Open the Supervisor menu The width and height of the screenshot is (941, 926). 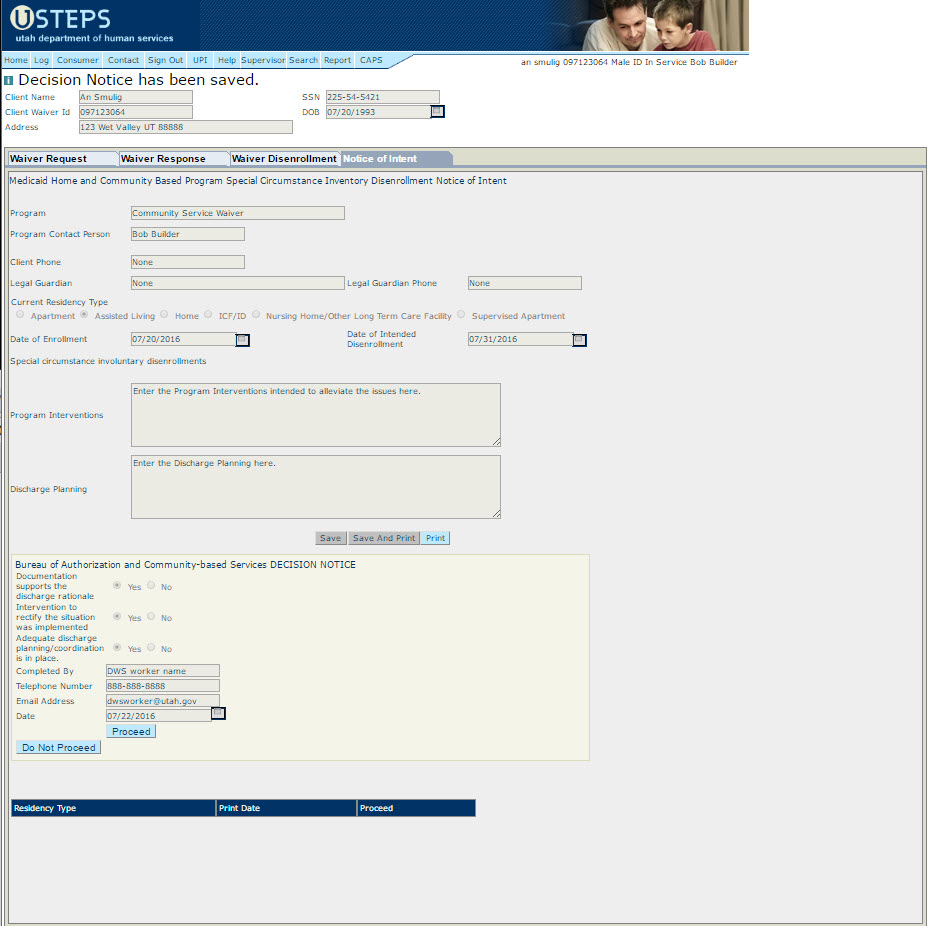click(263, 60)
